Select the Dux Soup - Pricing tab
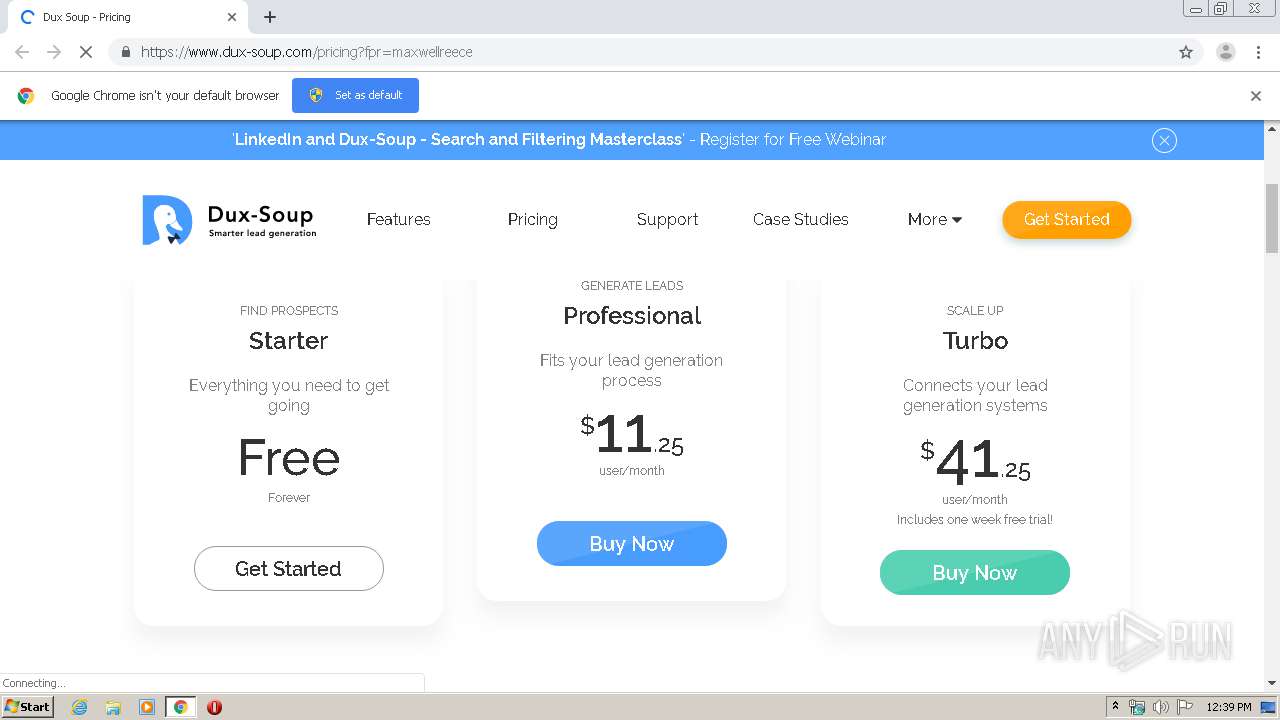Screen dimensions: 1280x720 point(126,17)
